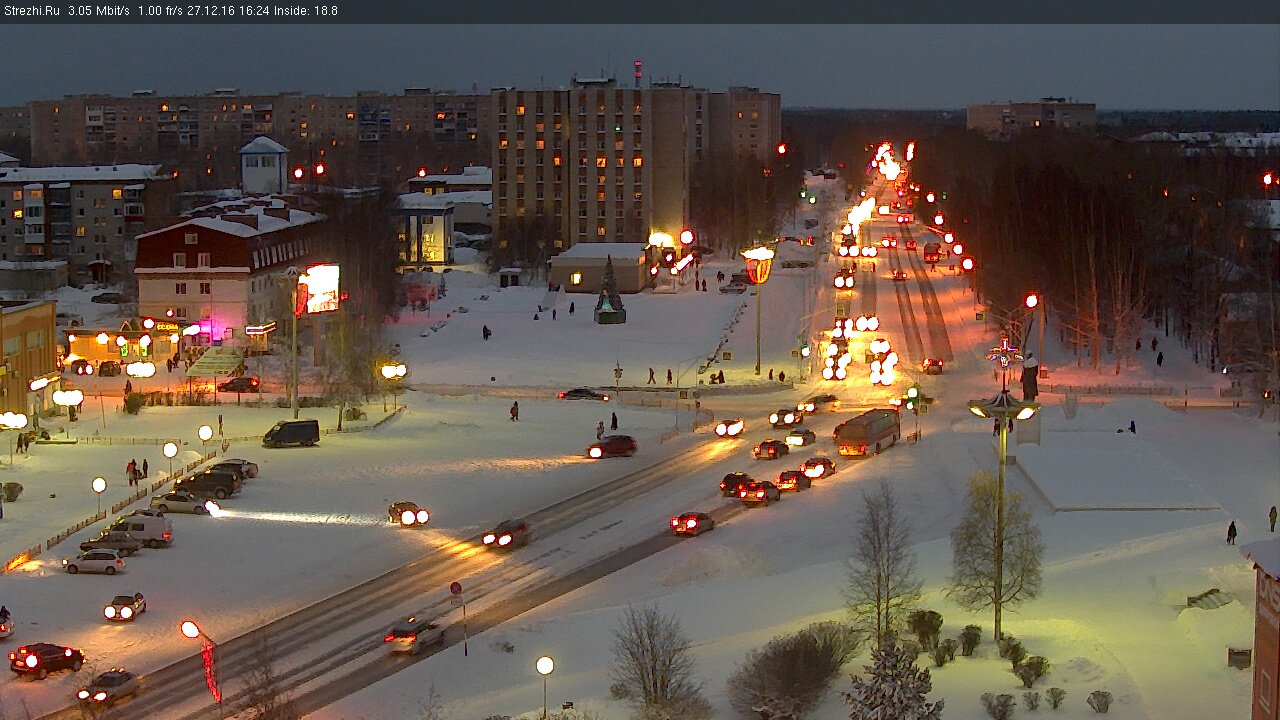Click the Inside: 18.8 temperature reading

[307, 11]
